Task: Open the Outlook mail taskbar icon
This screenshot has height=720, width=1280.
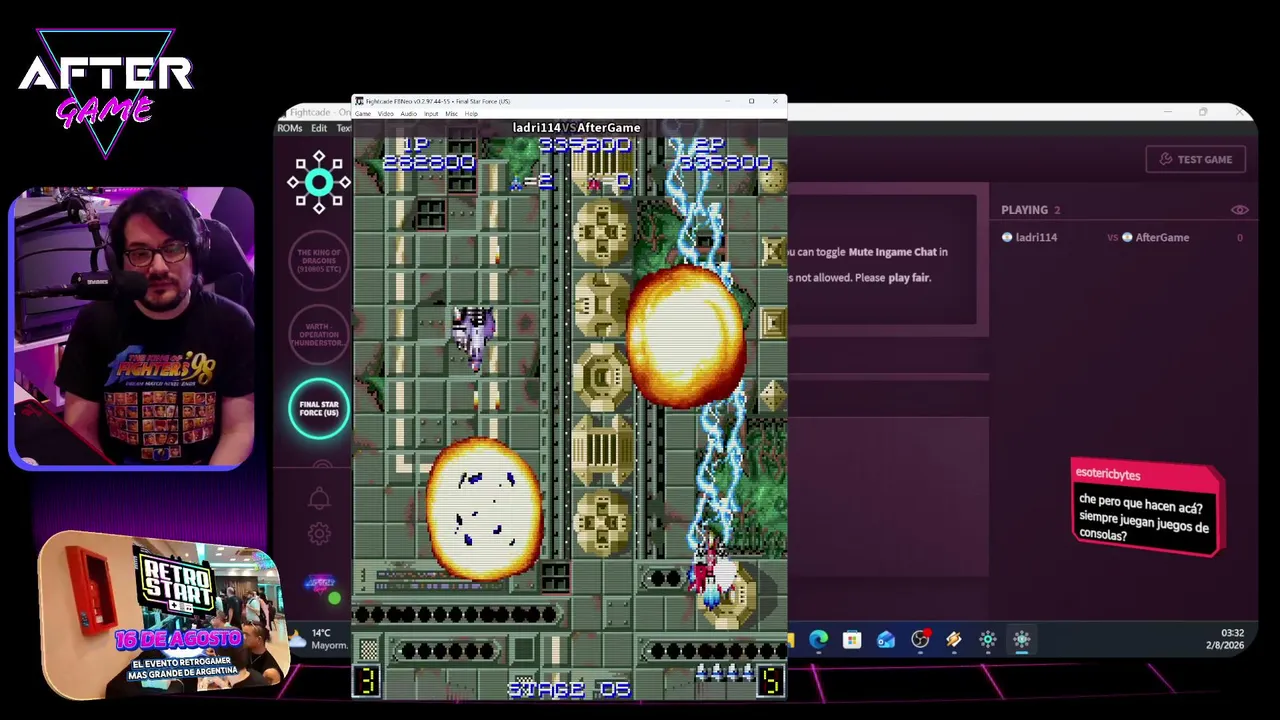Action: pos(886,640)
